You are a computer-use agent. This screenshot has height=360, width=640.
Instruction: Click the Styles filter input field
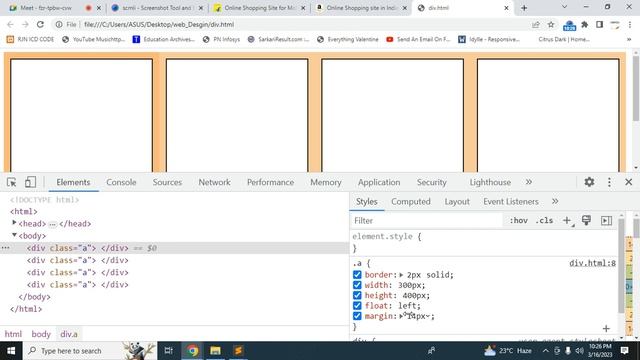coord(427,220)
